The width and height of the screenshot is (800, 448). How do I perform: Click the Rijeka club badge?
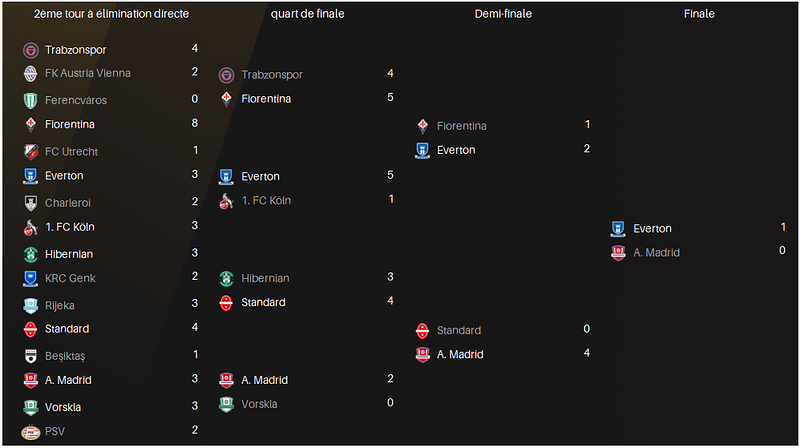[30, 305]
